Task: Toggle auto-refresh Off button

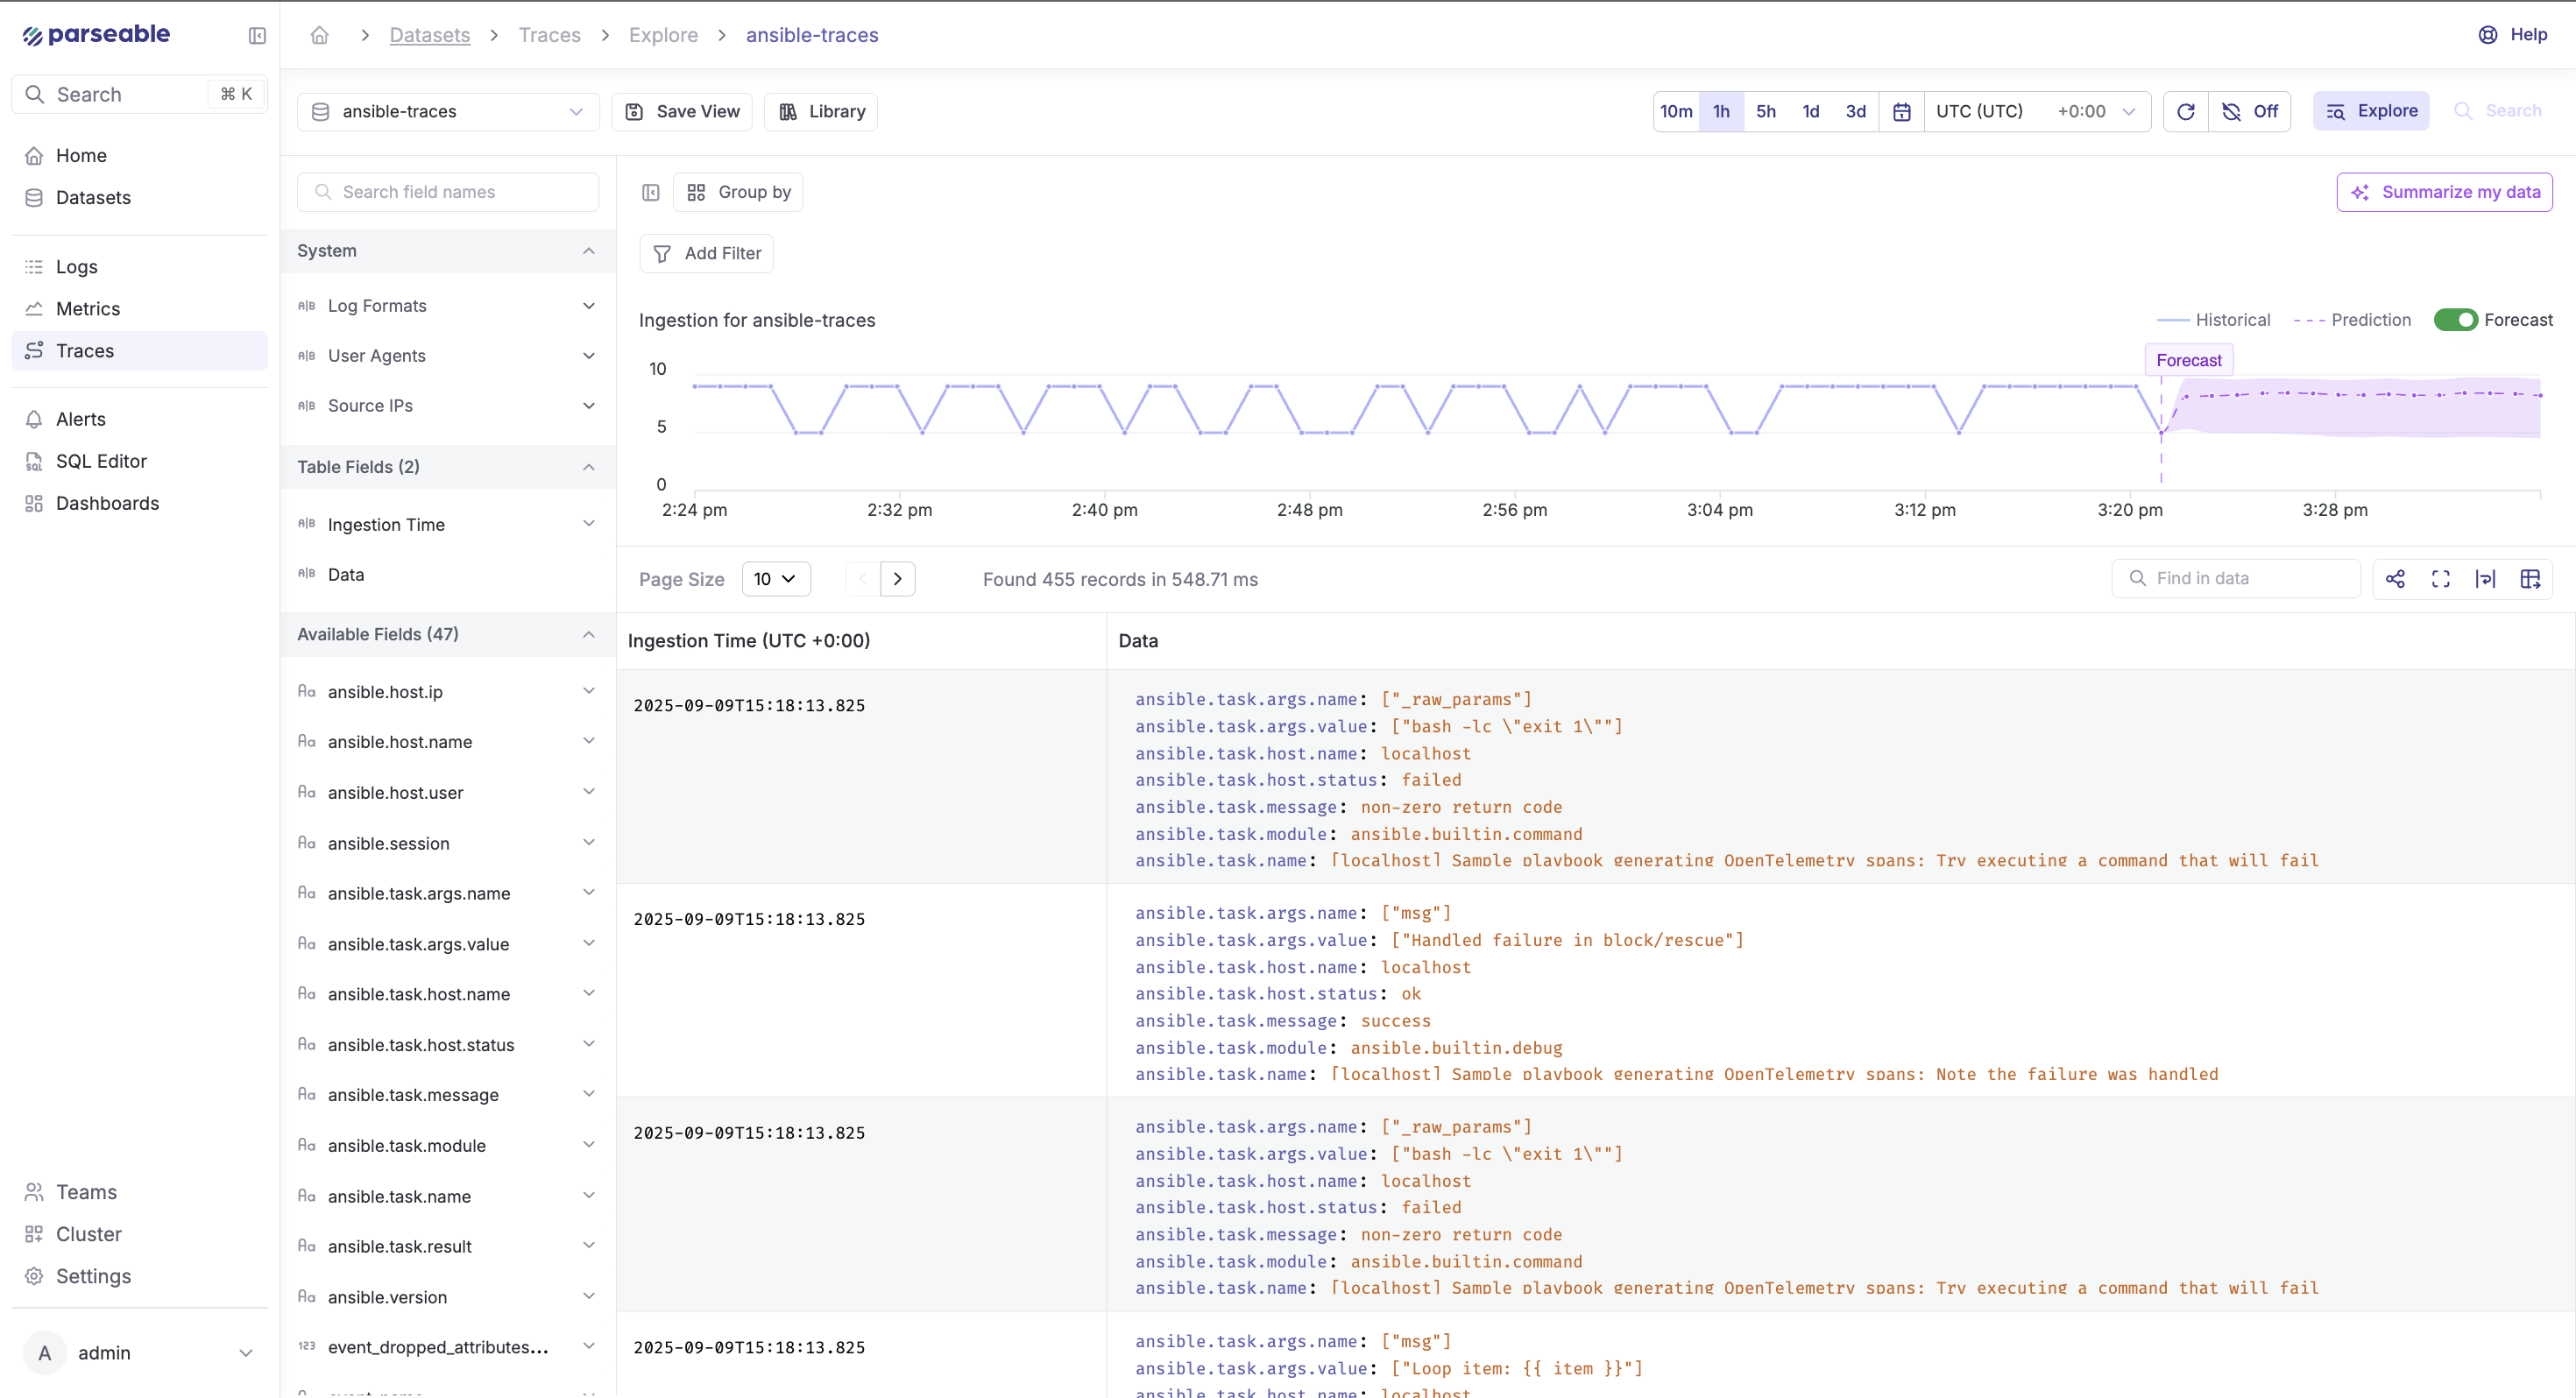Action: pyautogui.click(x=2250, y=111)
